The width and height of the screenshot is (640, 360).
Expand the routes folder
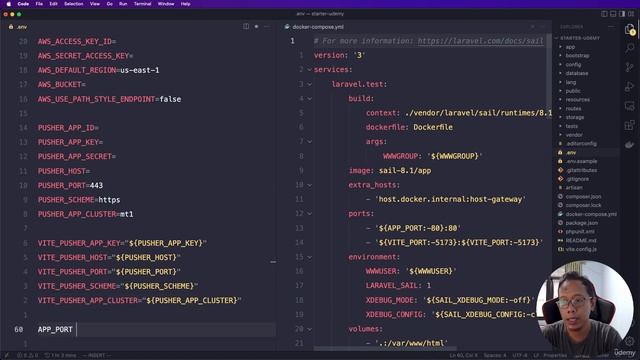point(573,109)
